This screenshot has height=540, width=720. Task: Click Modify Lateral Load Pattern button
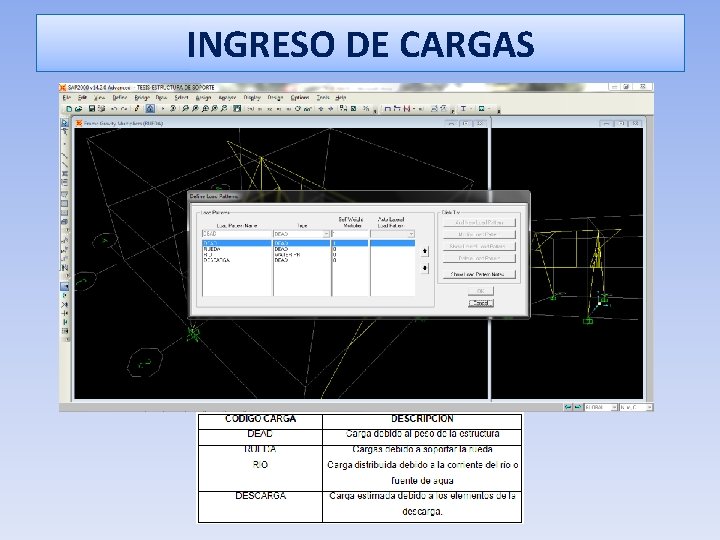point(479,246)
